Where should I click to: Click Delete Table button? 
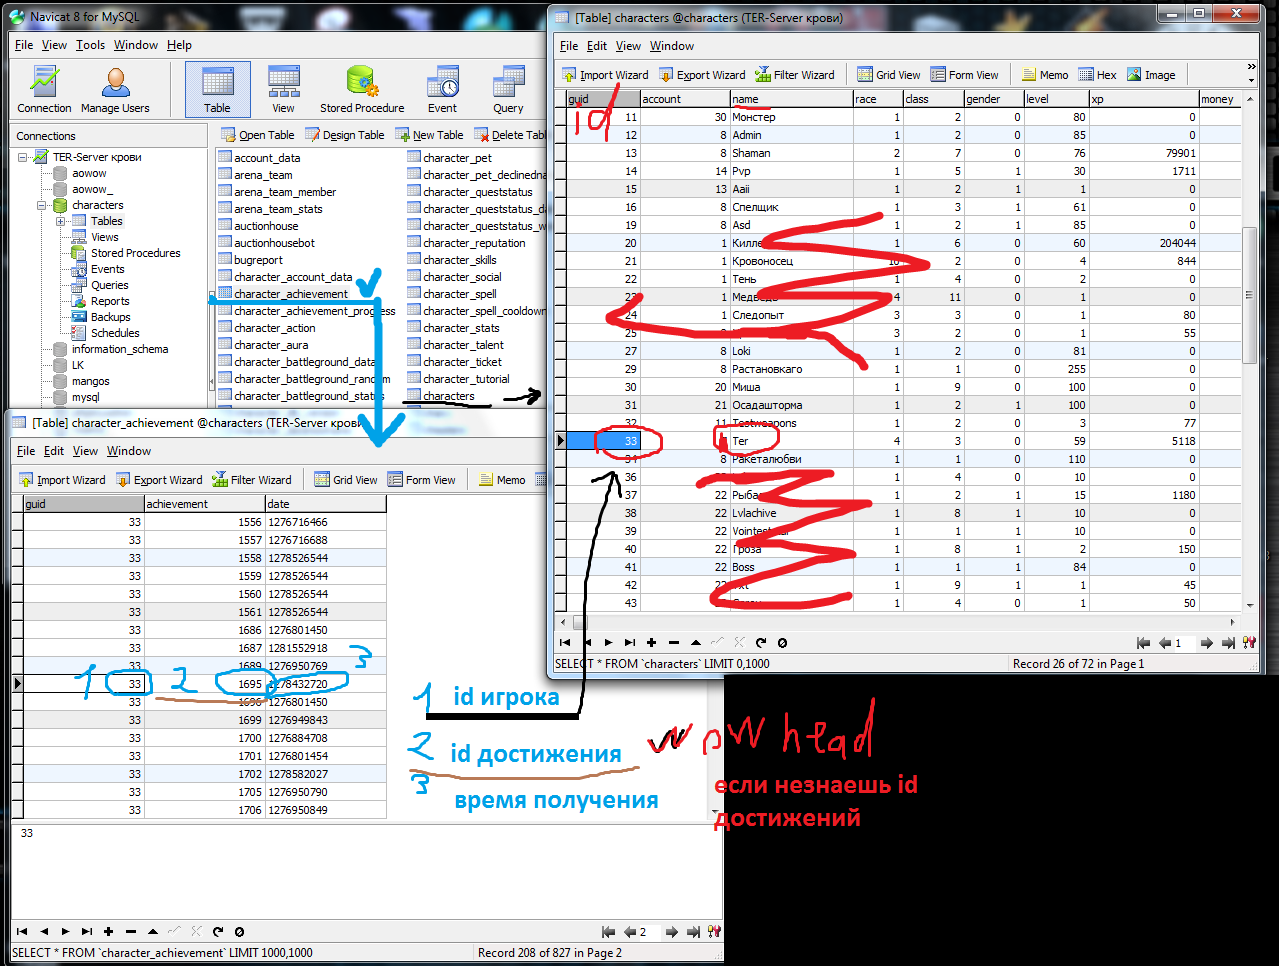(x=511, y=135)
